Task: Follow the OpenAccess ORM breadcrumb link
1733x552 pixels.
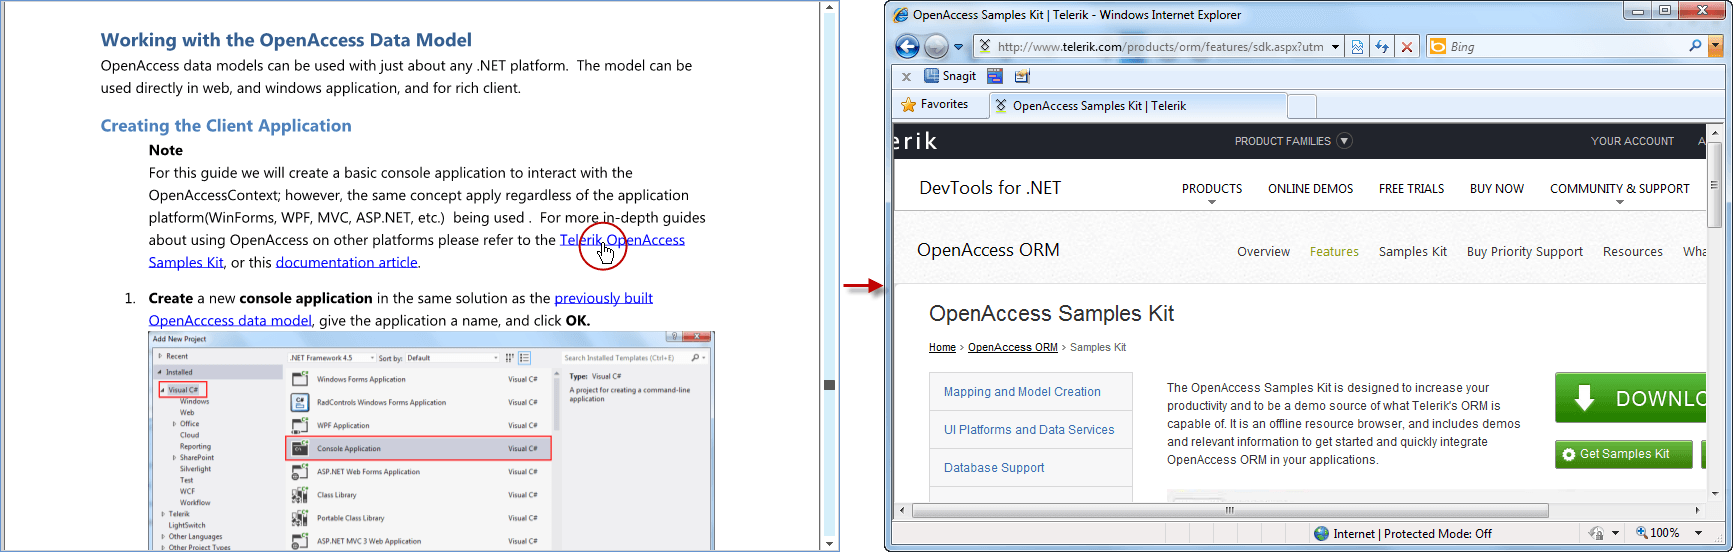Action: point(1012,348)
